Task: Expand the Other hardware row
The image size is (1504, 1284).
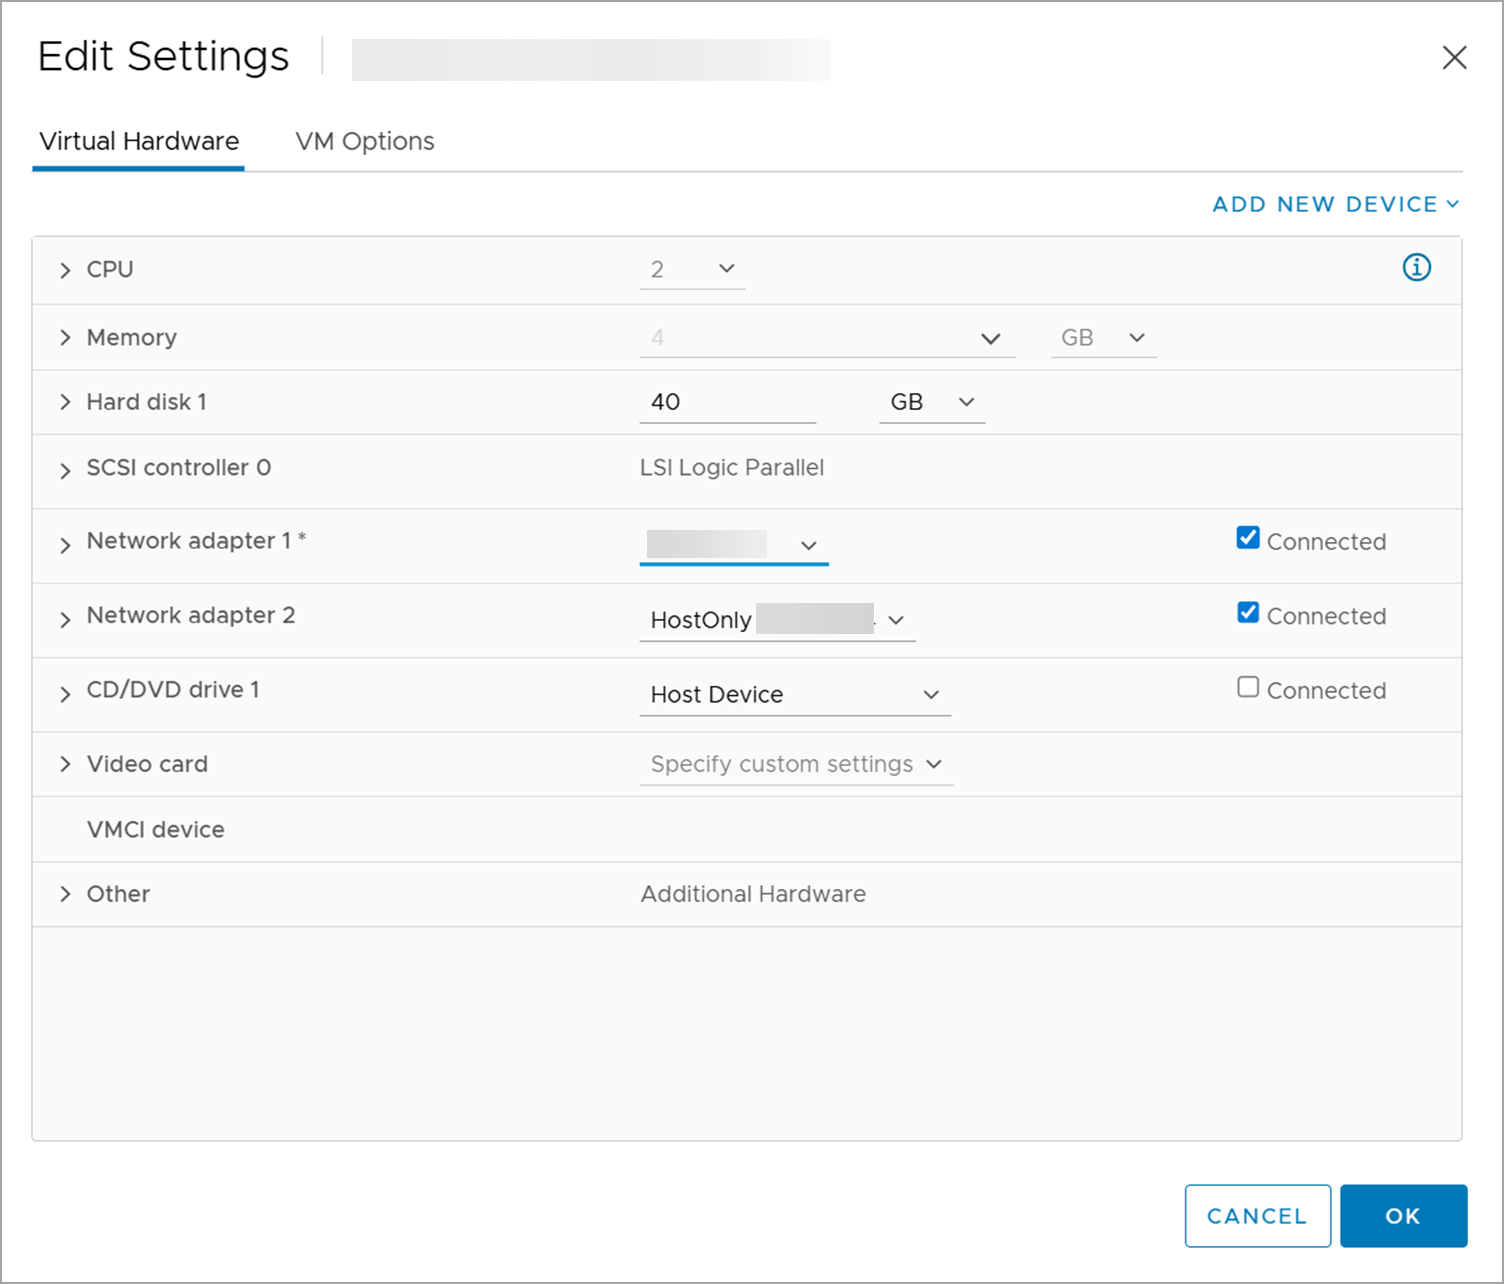Action: (65, 894)
